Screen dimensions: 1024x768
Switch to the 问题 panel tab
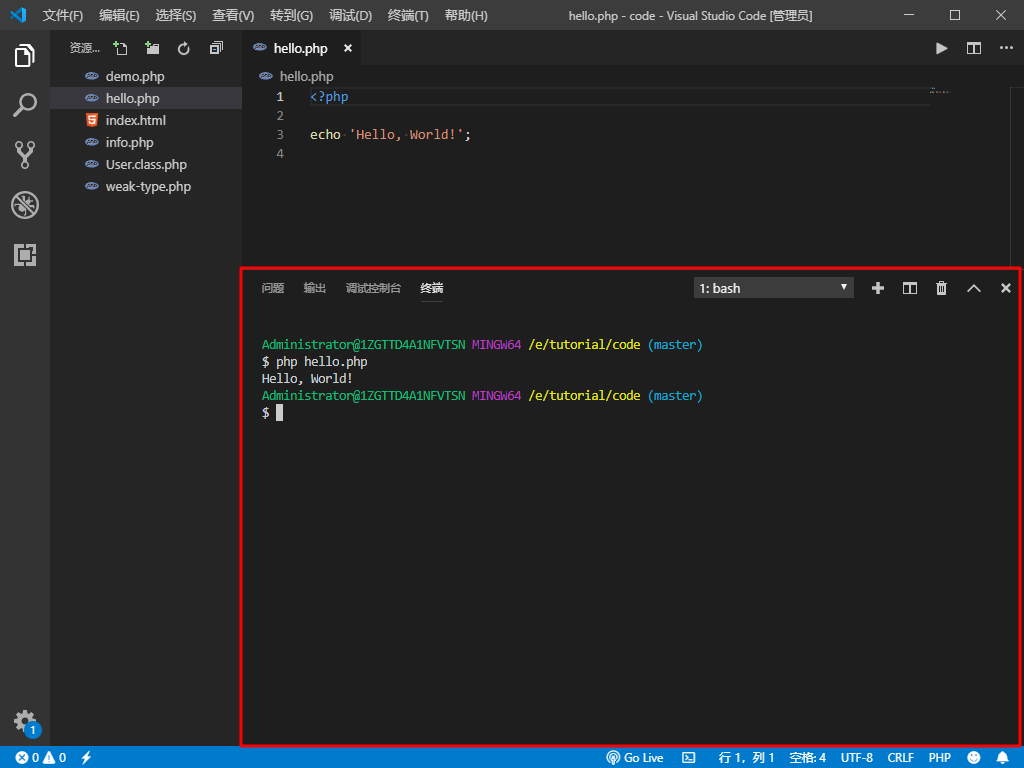pyautogui.click(x=273, y=288)
